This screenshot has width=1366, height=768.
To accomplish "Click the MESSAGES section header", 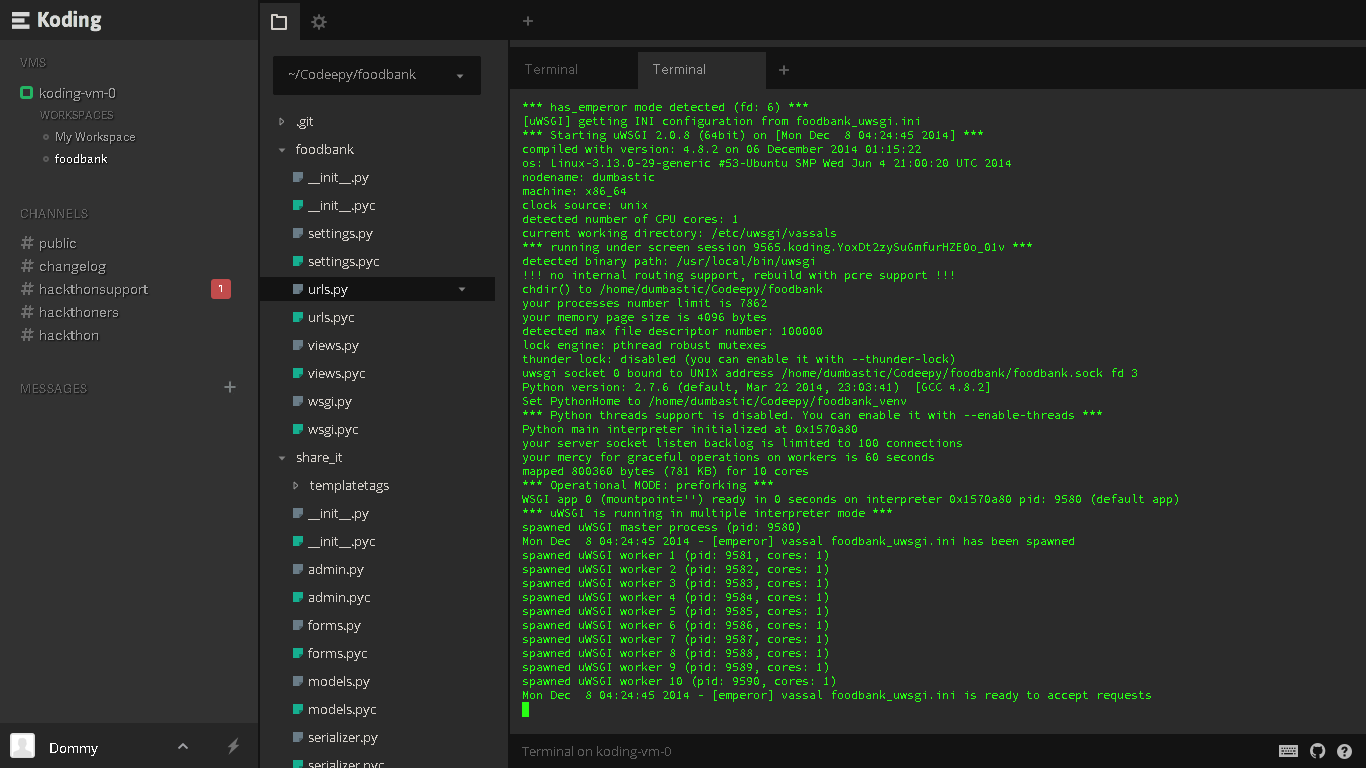I will pos(53,389).
